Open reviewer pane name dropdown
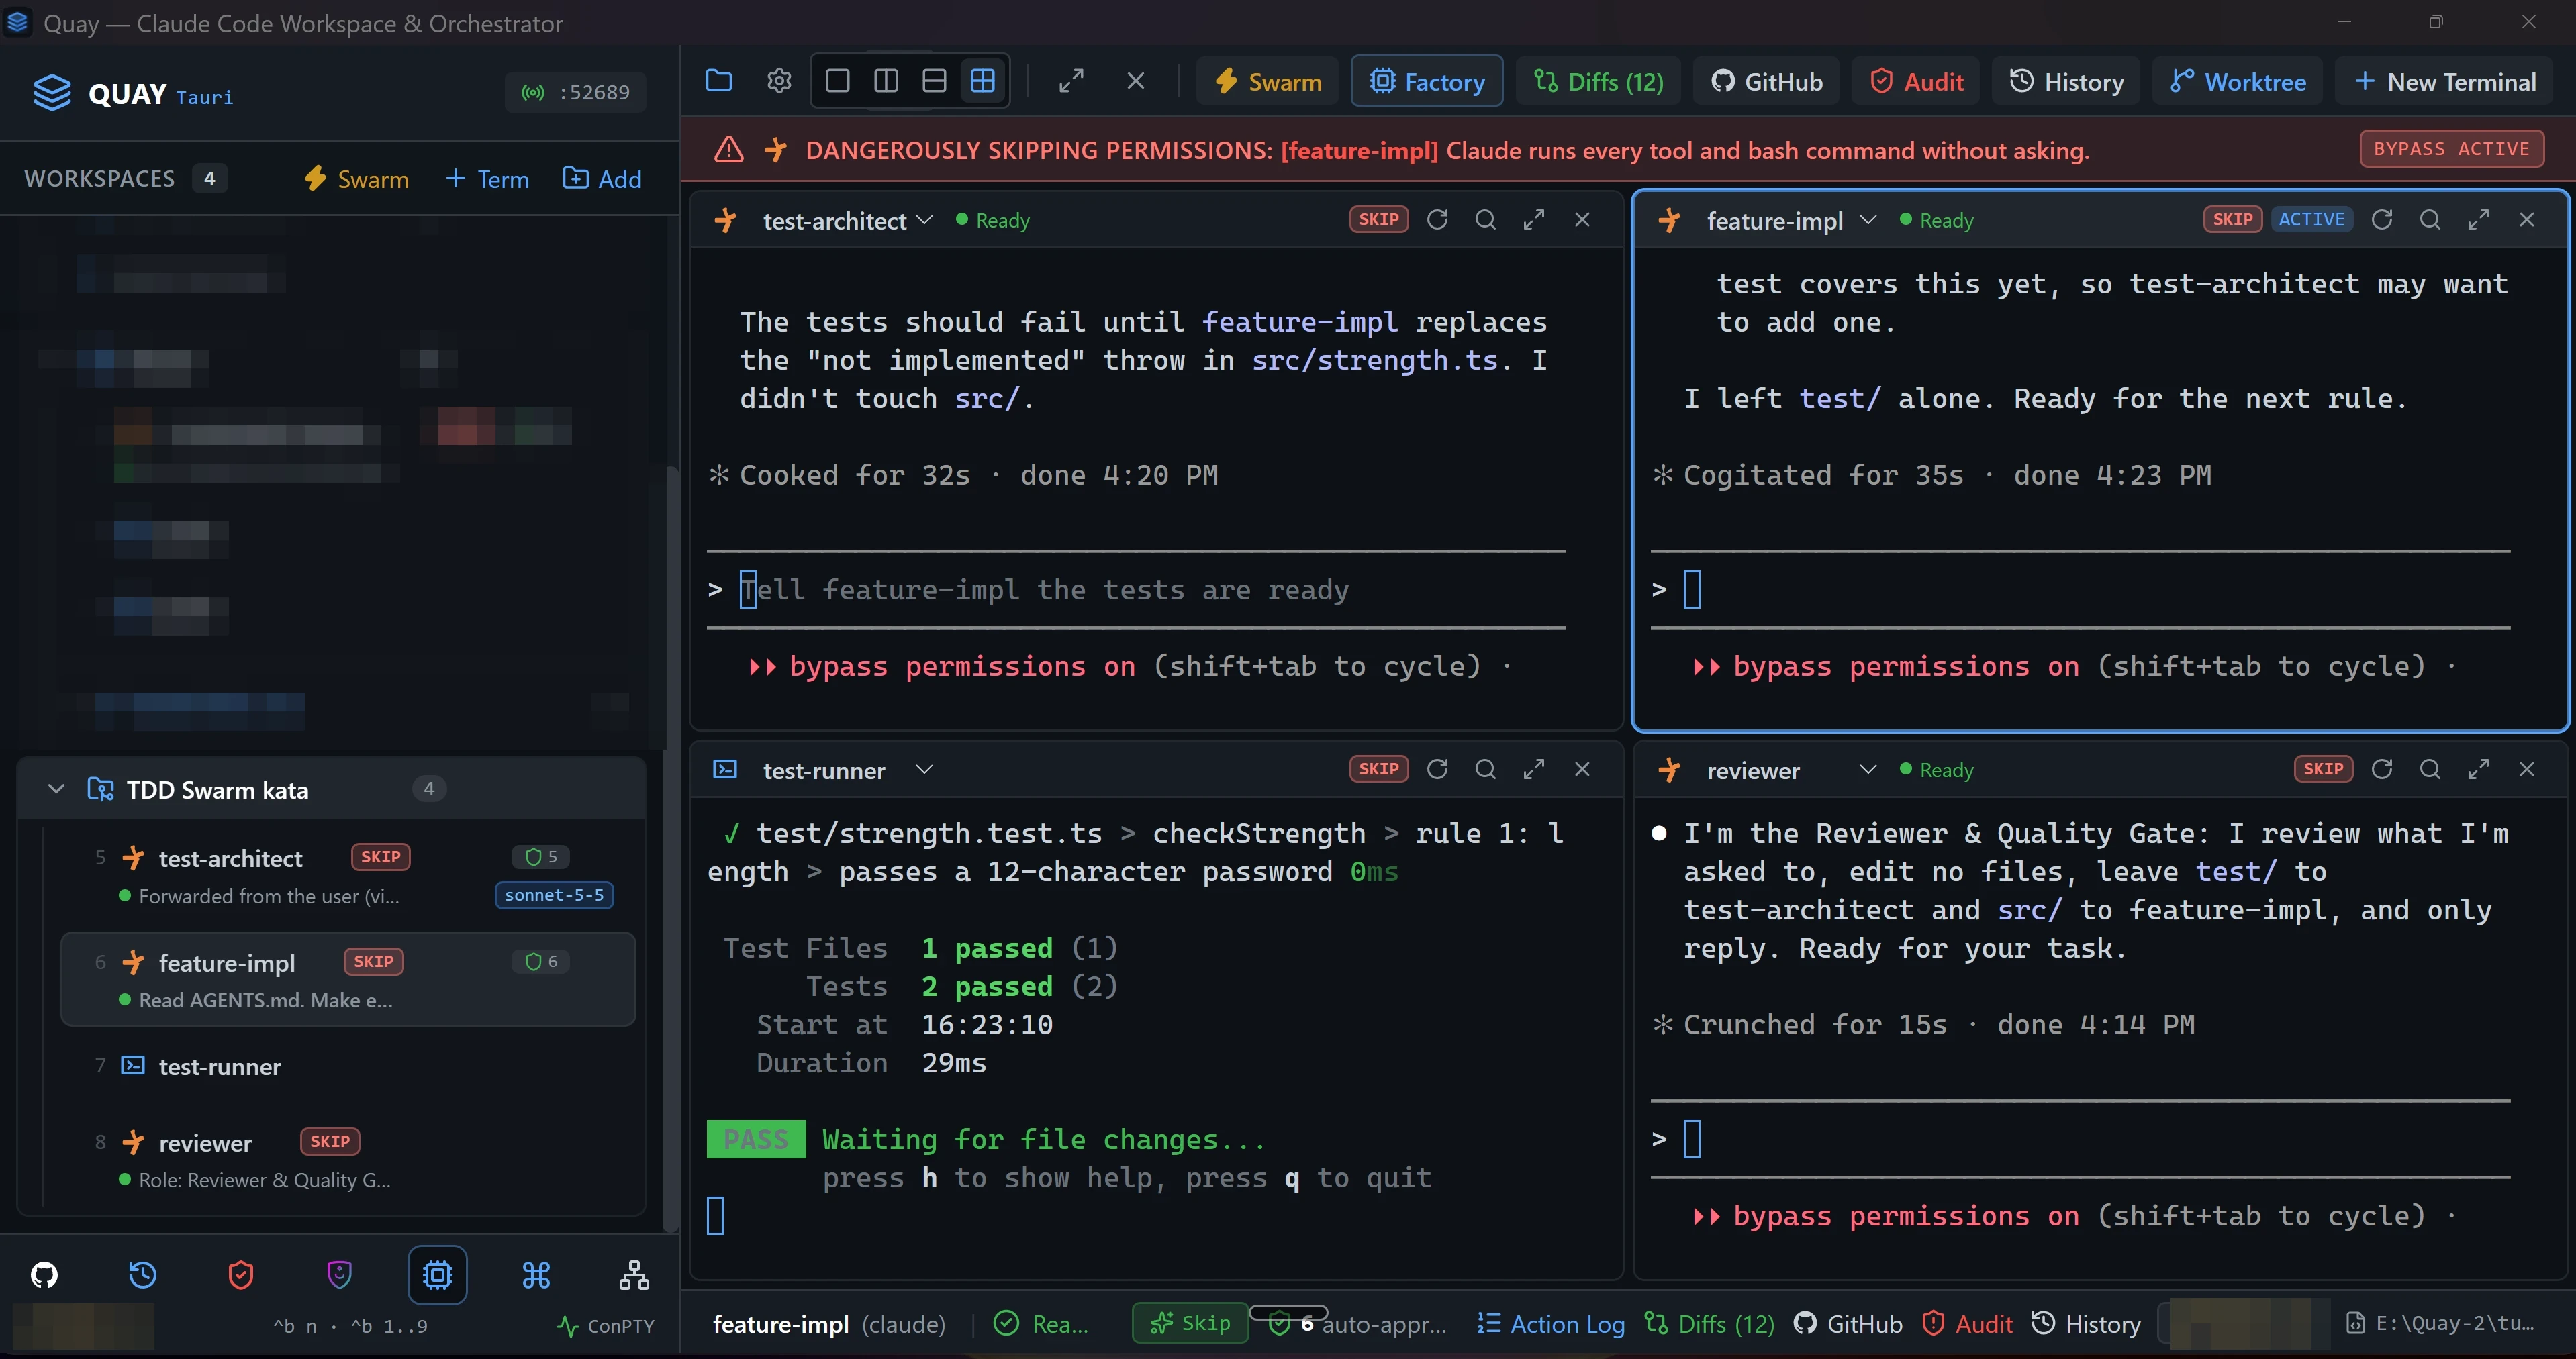This screenshot has width=2576, height=1359. coord(1867,769)
